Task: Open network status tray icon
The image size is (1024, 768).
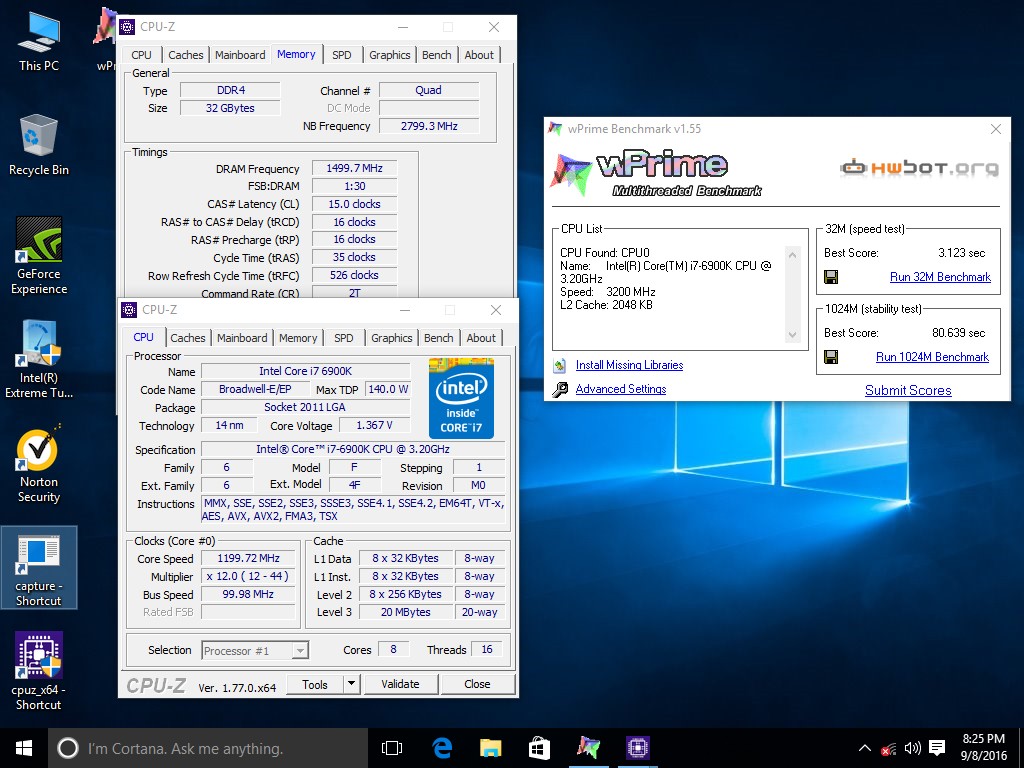Action: [888, 748]
